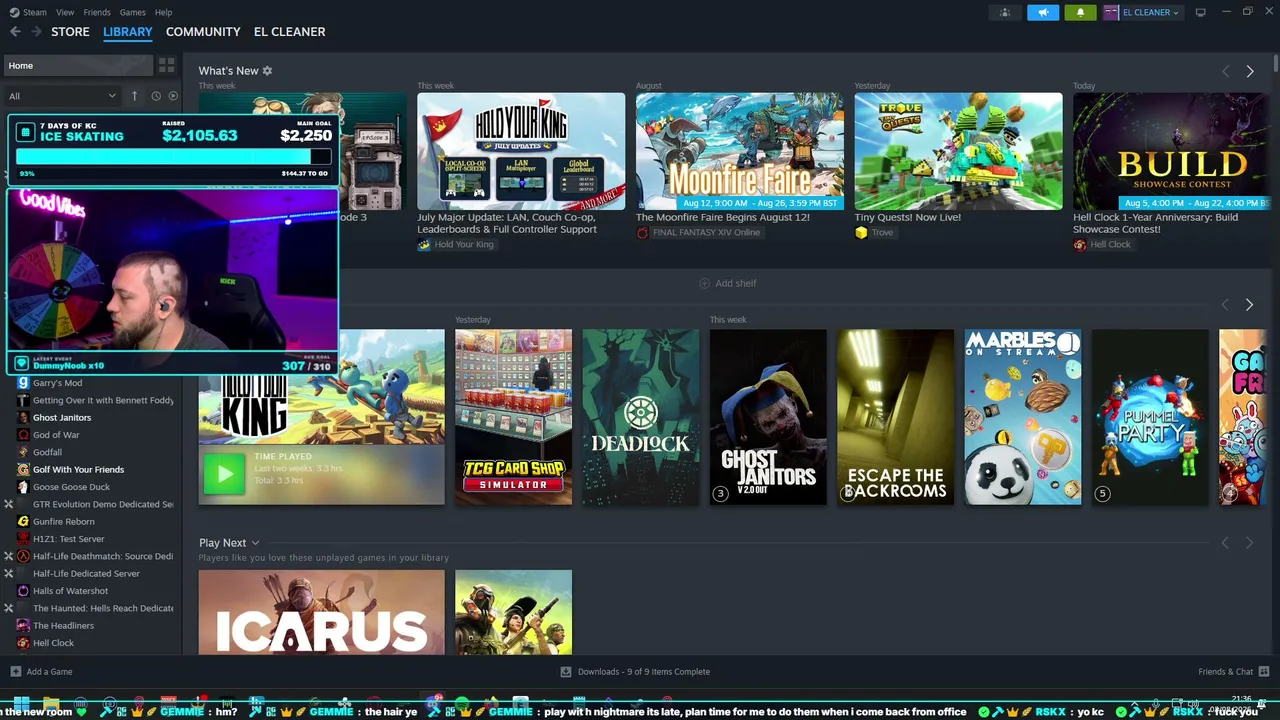The image size is (1280, 720).
Task: Click the plus icon beside Add a Game
Action: pos(15,672)
